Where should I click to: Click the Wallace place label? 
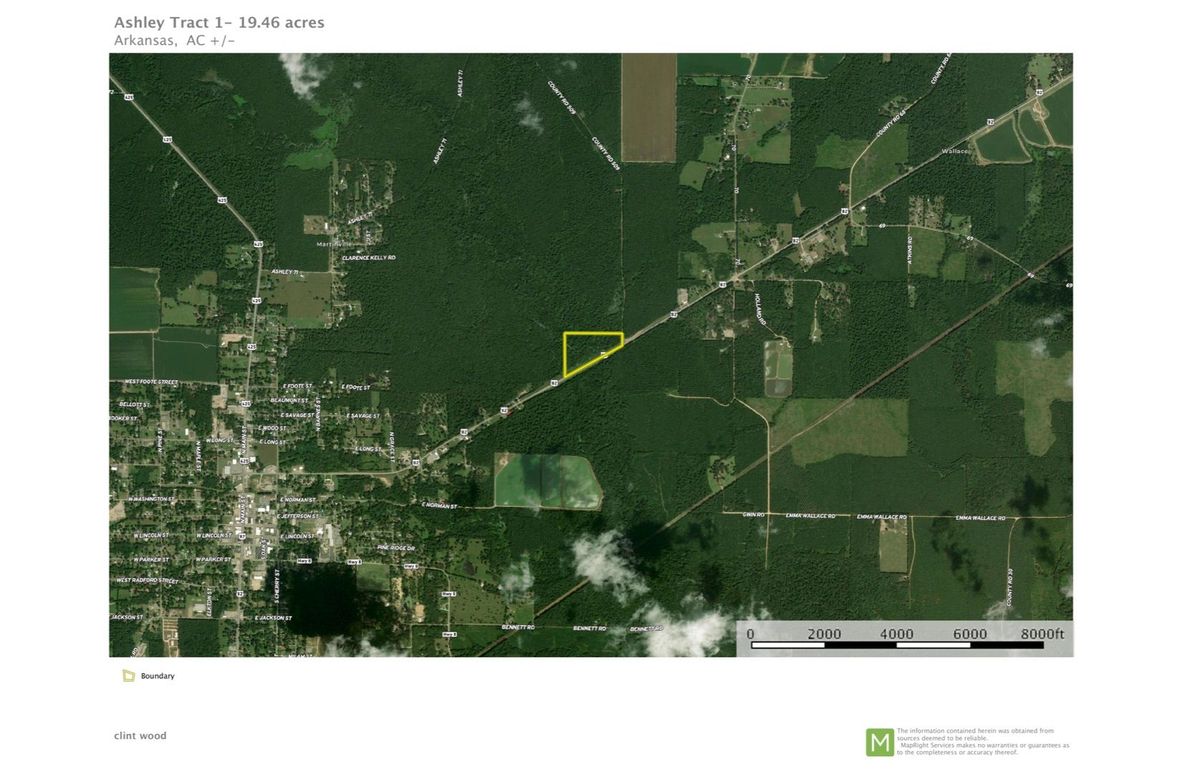coord(956,152)
